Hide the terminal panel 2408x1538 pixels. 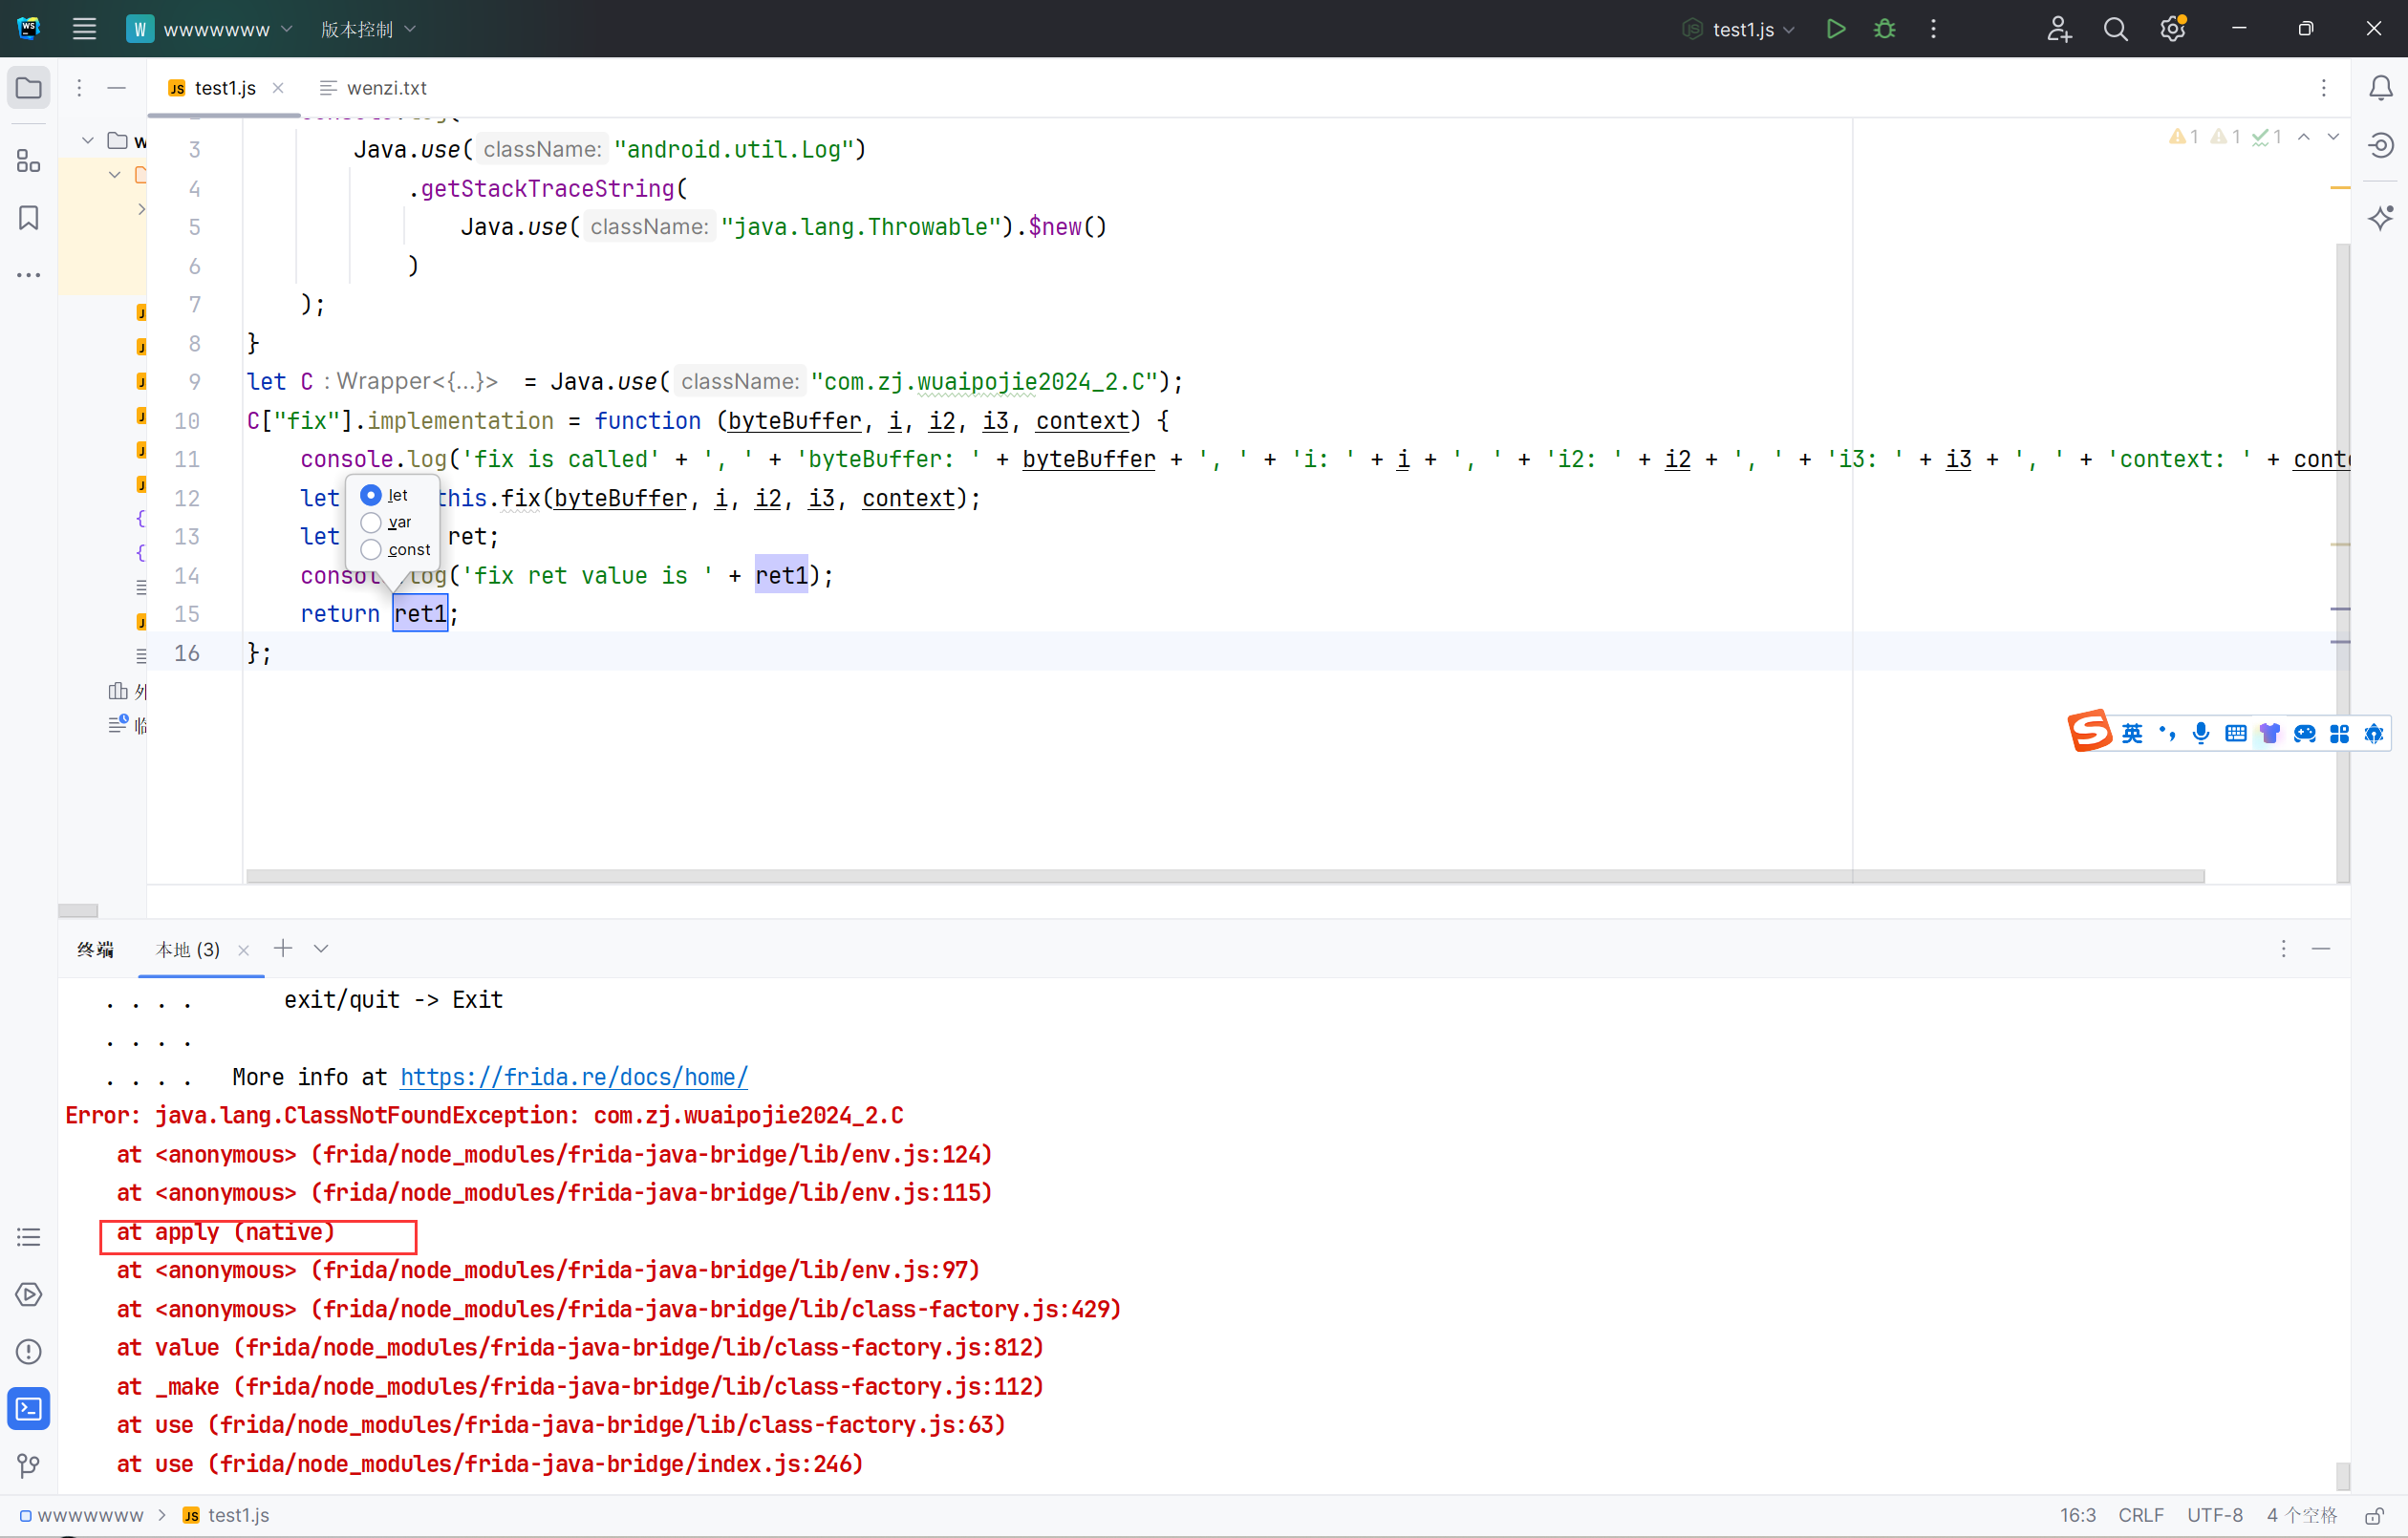click(2321, 949)
